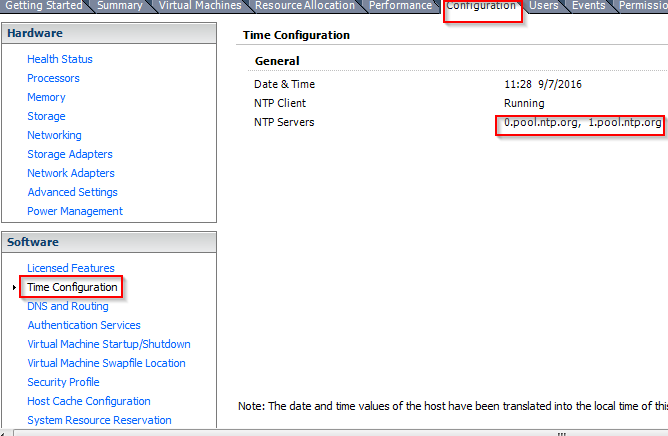Open the Memory hardware link
The image size is (668, 436).
46,97
